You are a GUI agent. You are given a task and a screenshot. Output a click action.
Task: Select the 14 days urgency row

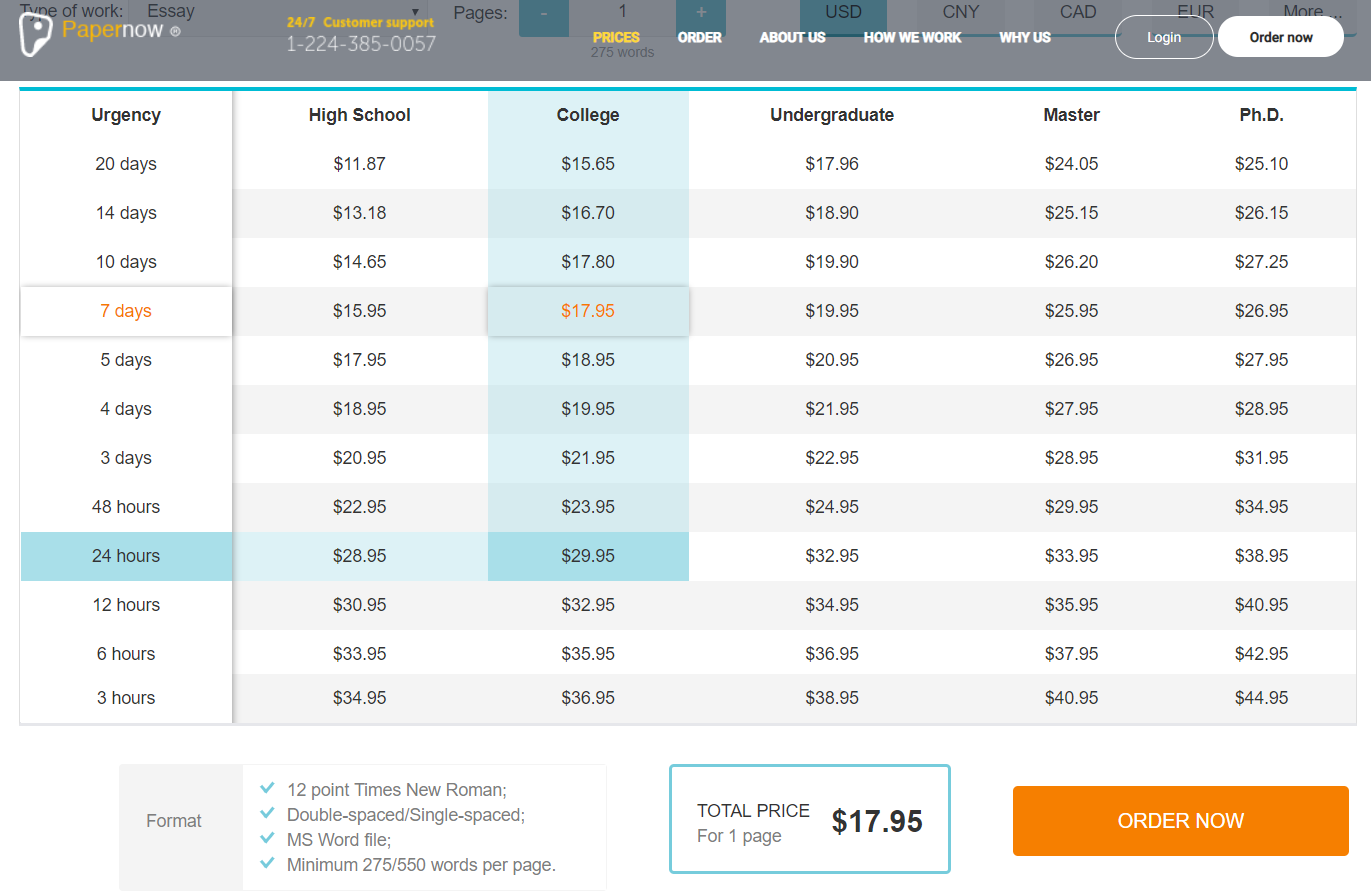click(126, 213)
